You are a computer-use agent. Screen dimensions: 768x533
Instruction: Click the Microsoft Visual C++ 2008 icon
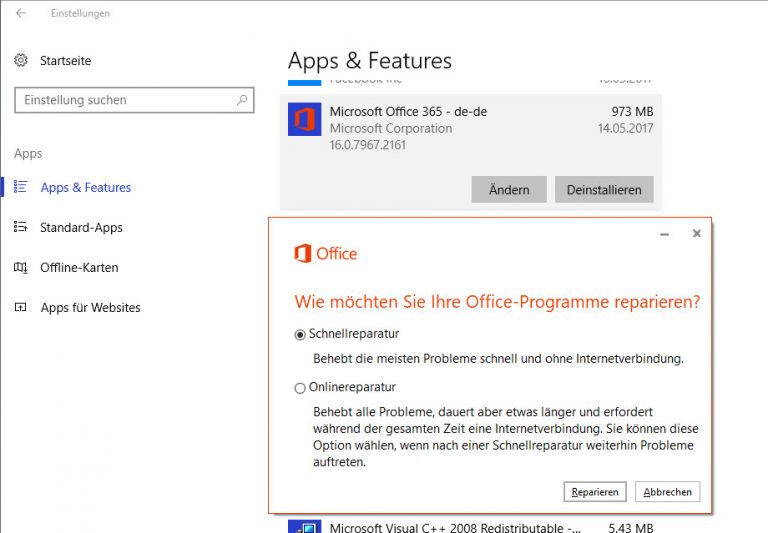305,527
